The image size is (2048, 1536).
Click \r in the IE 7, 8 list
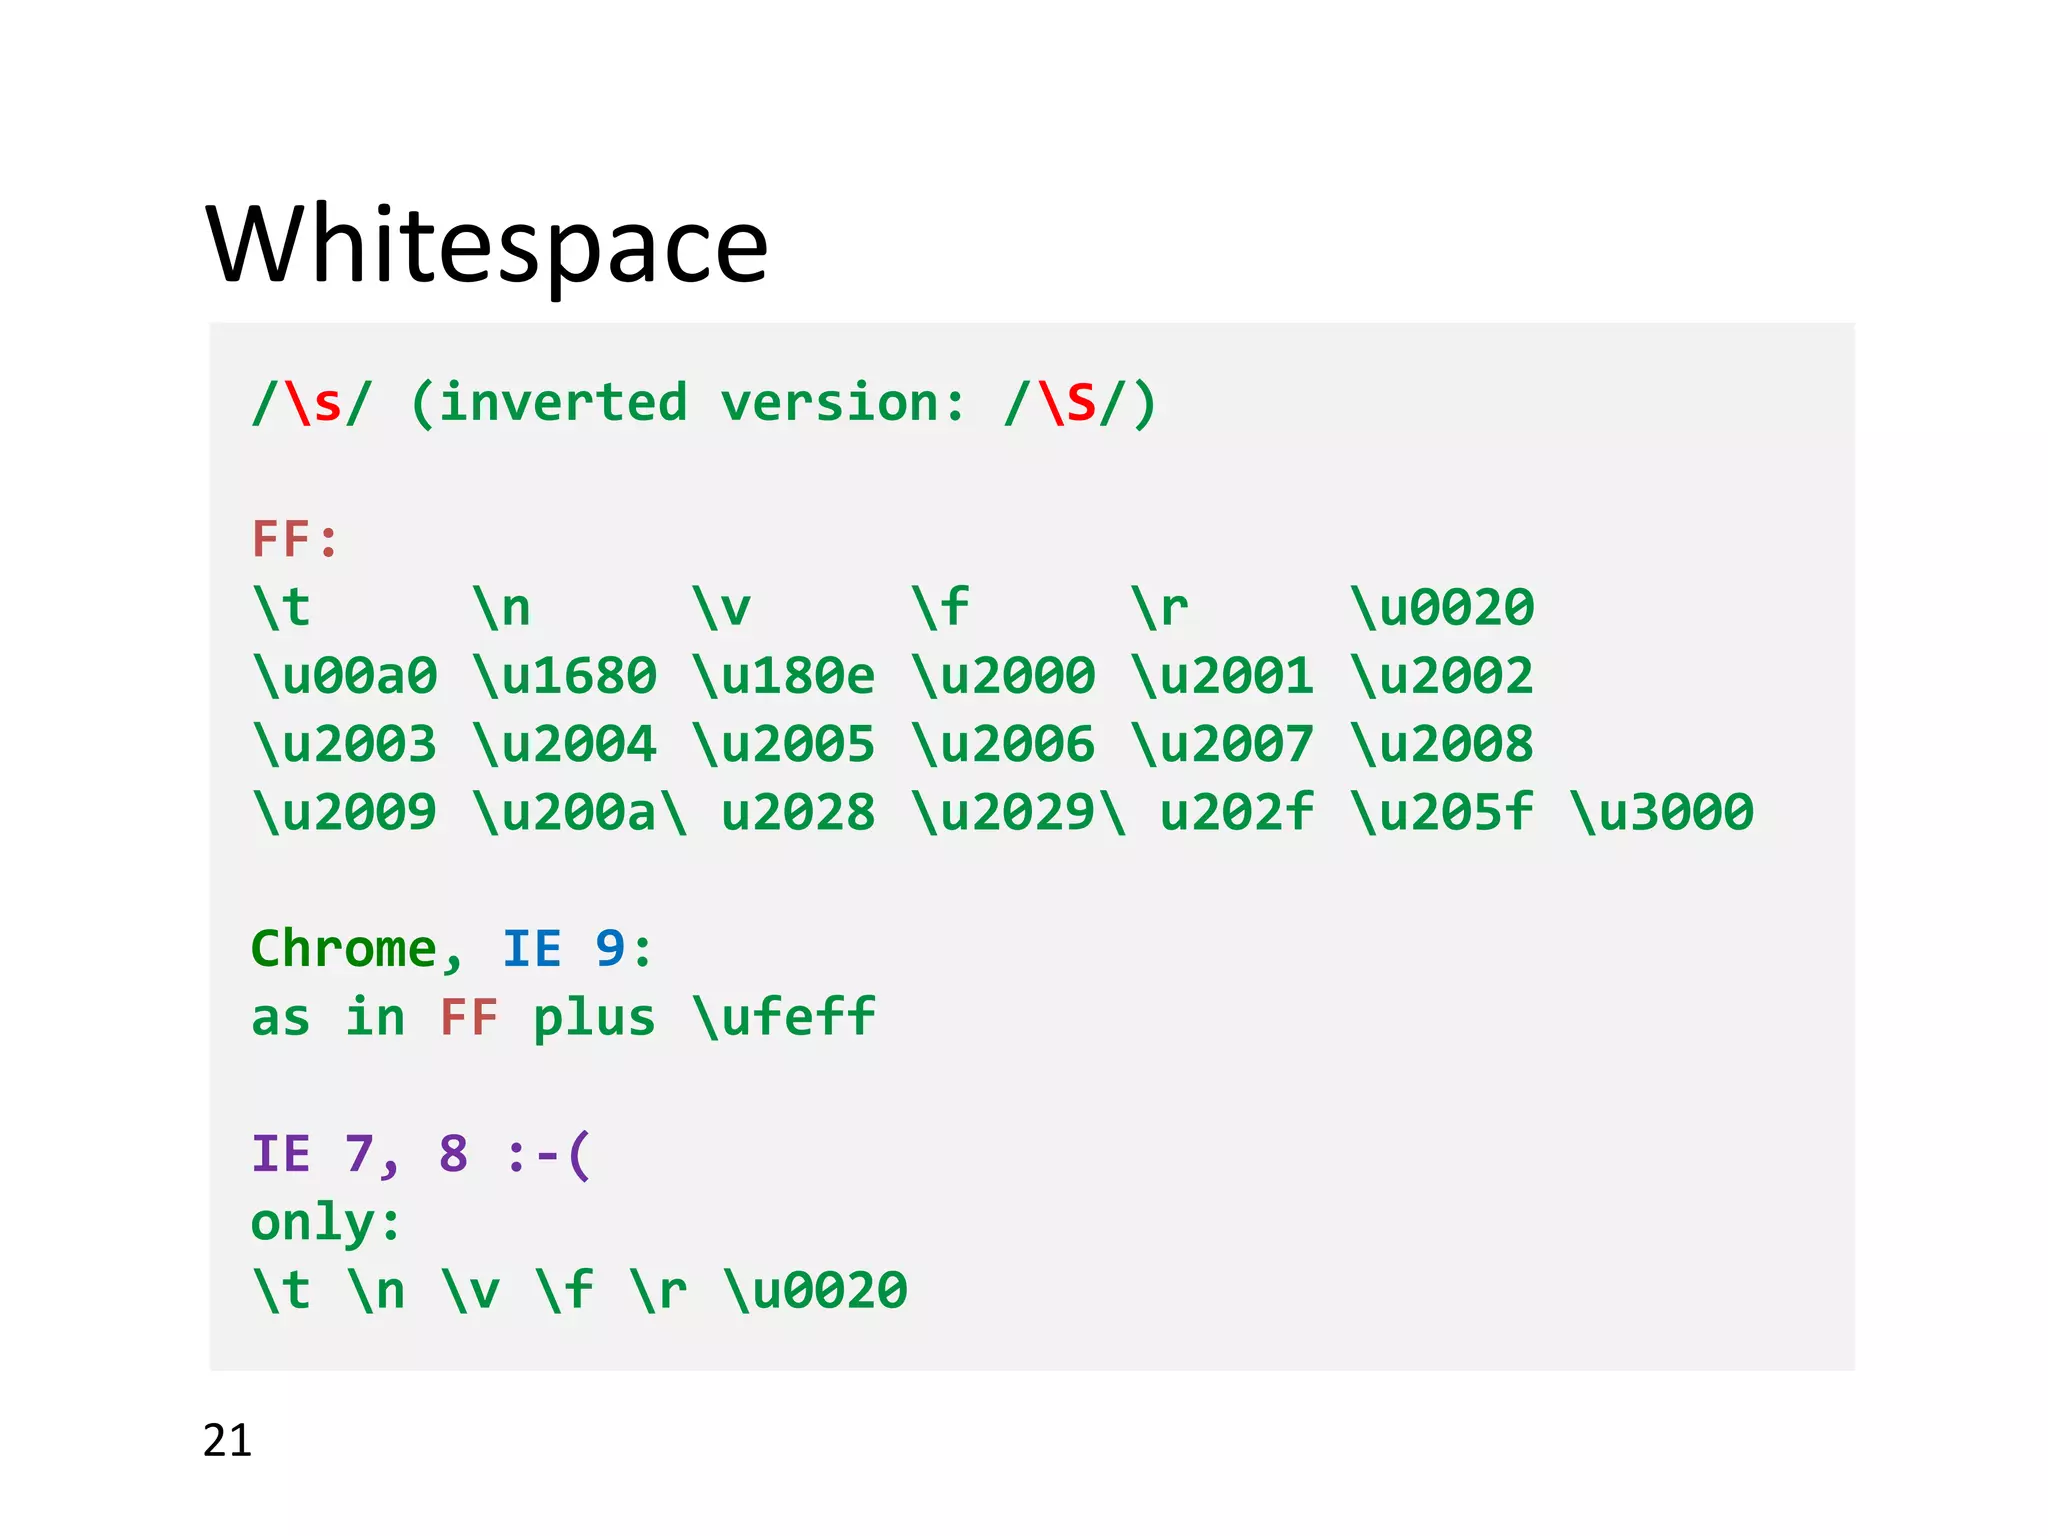point(658,1289)
